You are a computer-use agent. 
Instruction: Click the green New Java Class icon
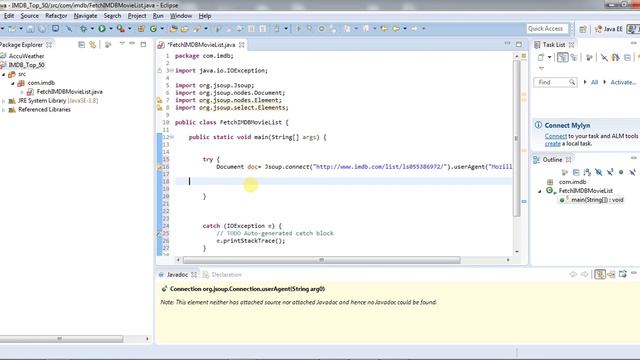153,29
